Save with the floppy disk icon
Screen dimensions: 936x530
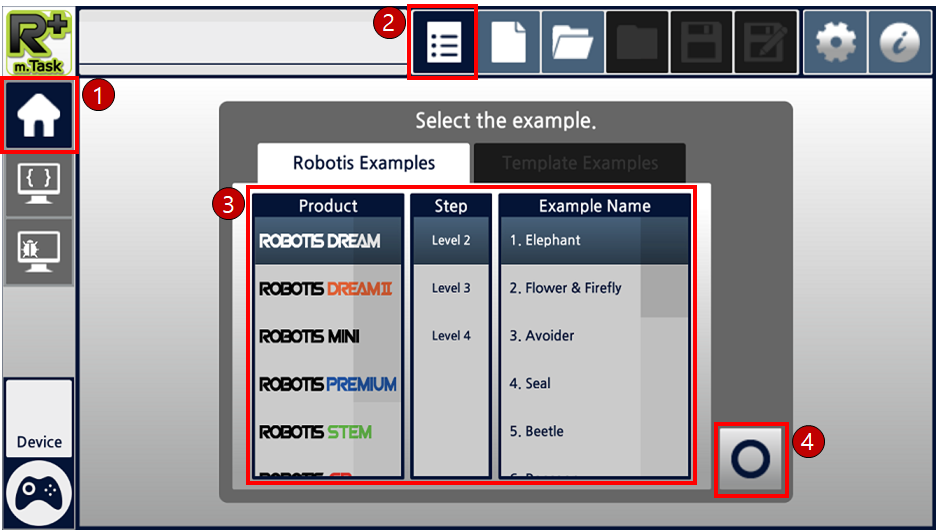(701, 42)
